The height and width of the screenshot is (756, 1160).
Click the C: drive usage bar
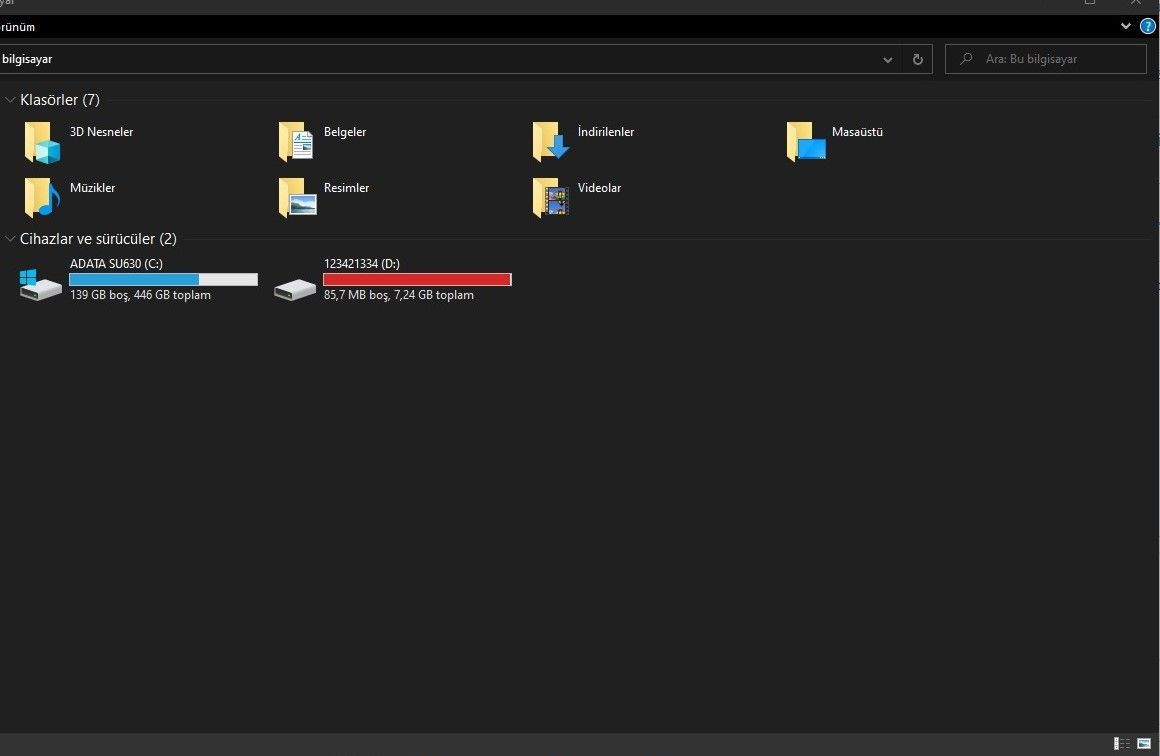point(163,280)
